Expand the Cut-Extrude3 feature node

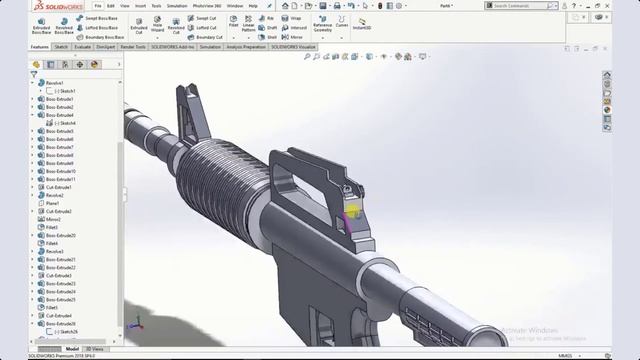click(x=33, y=276)
